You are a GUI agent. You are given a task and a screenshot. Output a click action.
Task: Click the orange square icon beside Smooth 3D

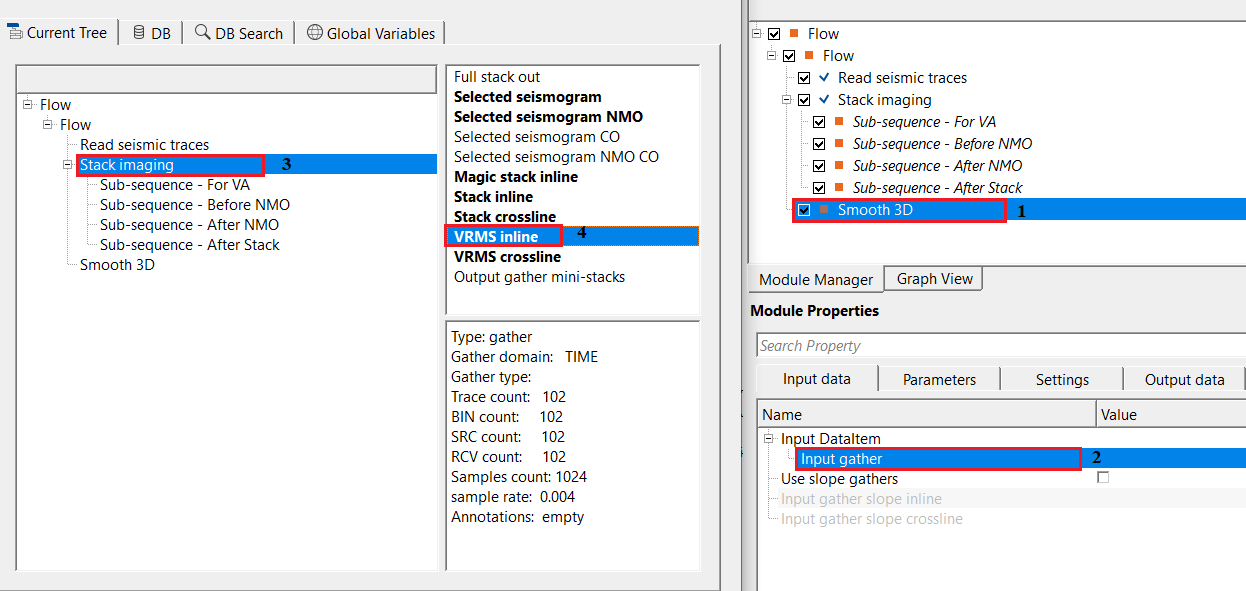(824, 209)
